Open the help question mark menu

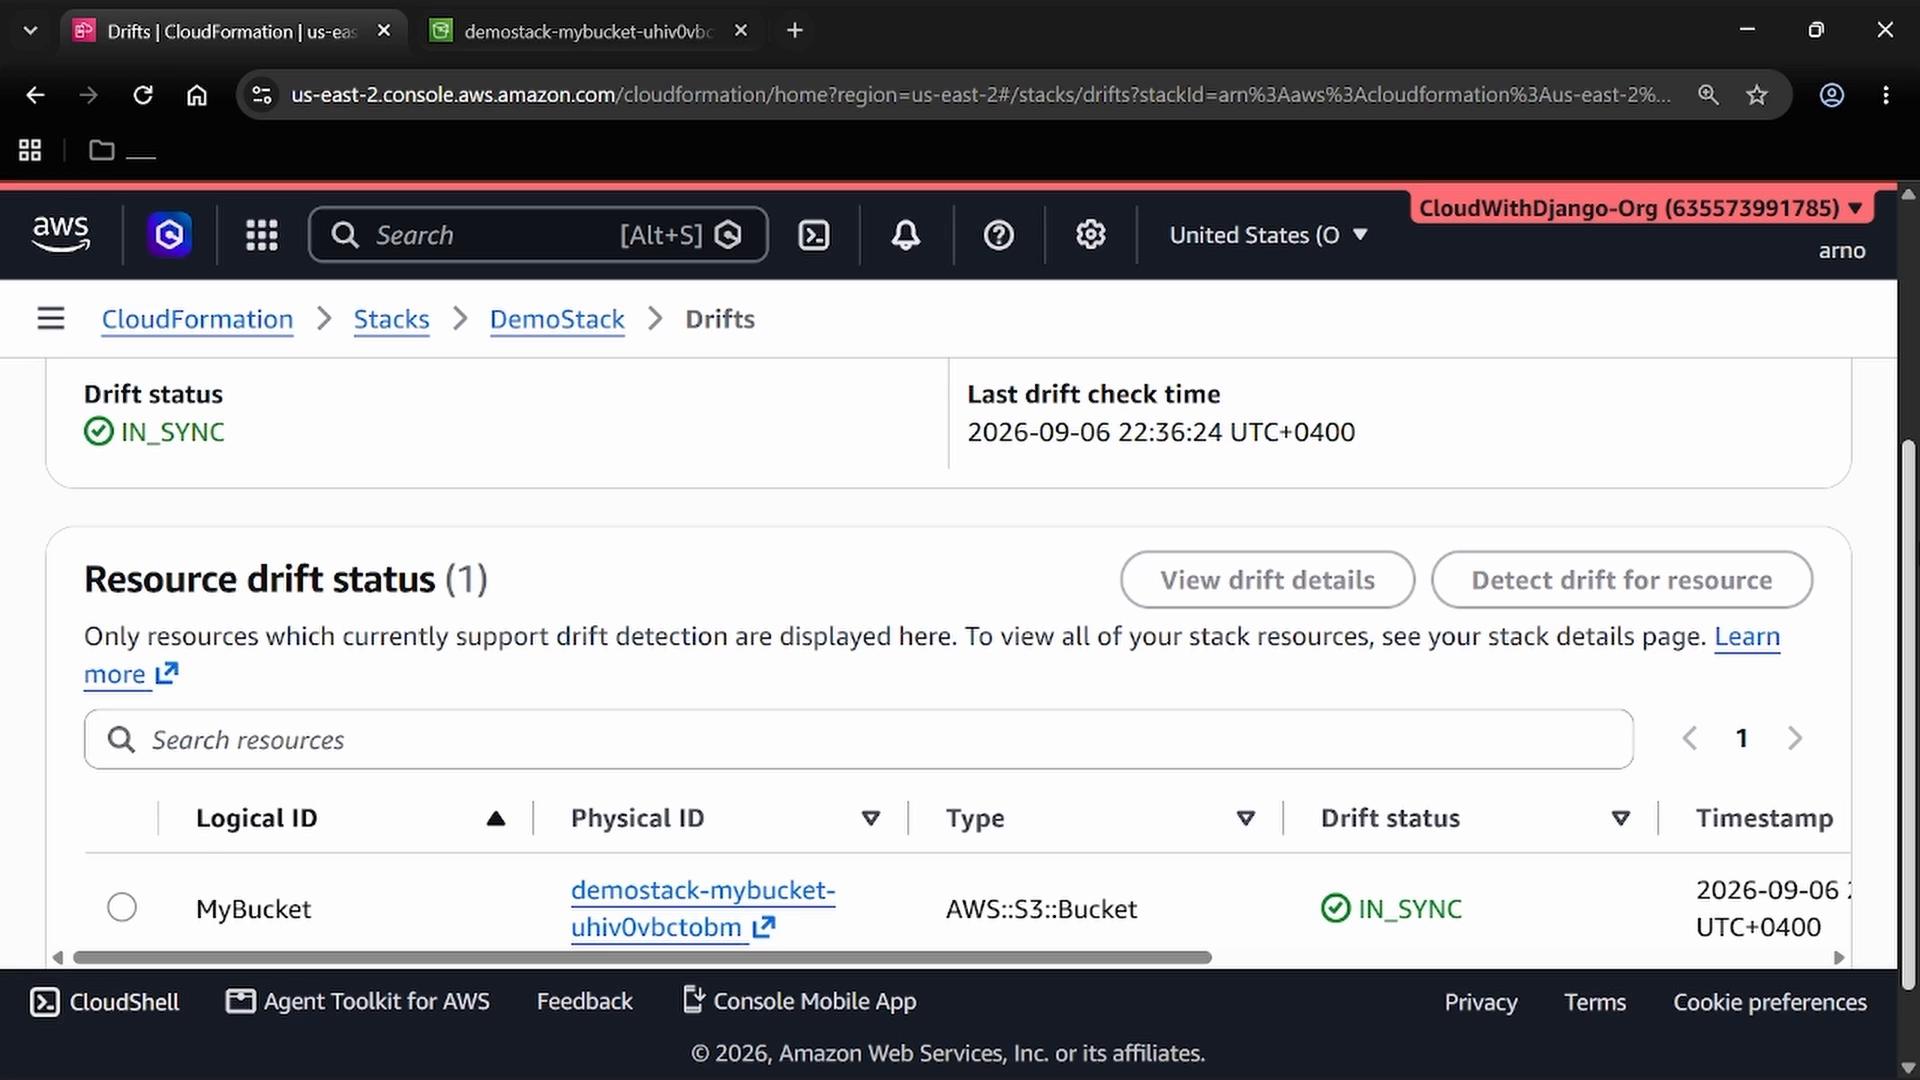pos(998,235)
